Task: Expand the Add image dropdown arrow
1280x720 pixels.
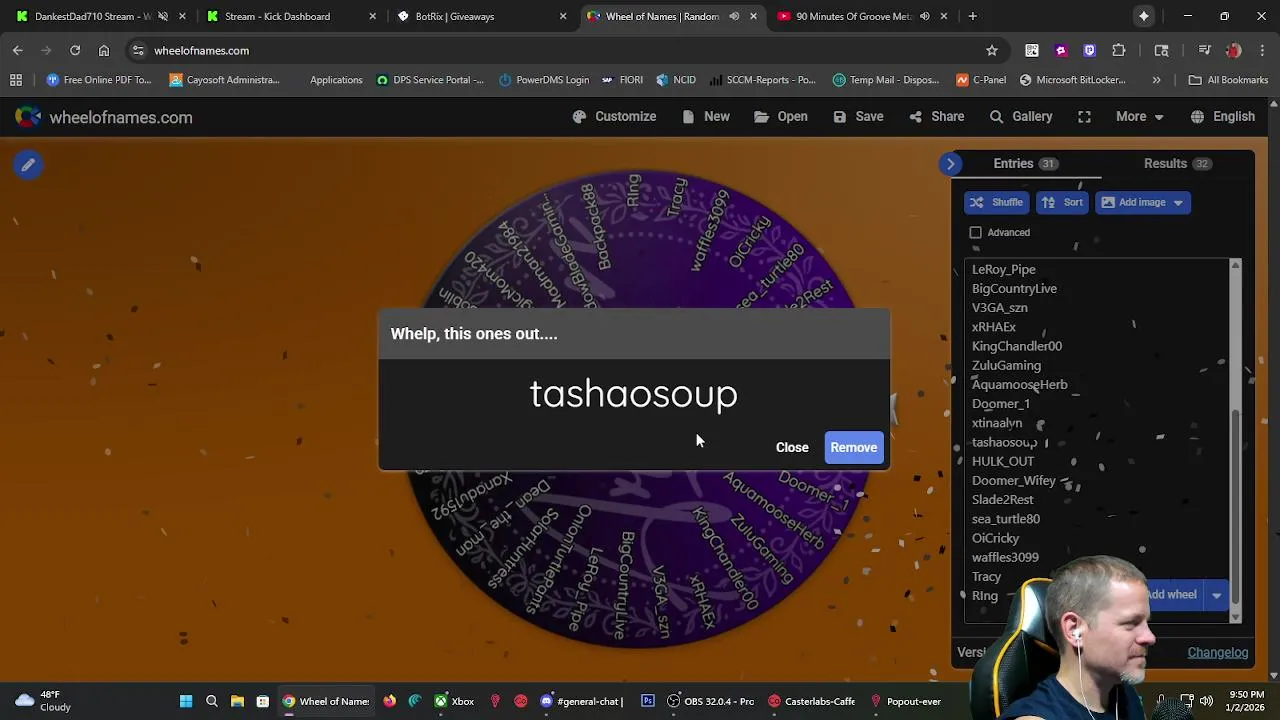Action: [1178, 202]
